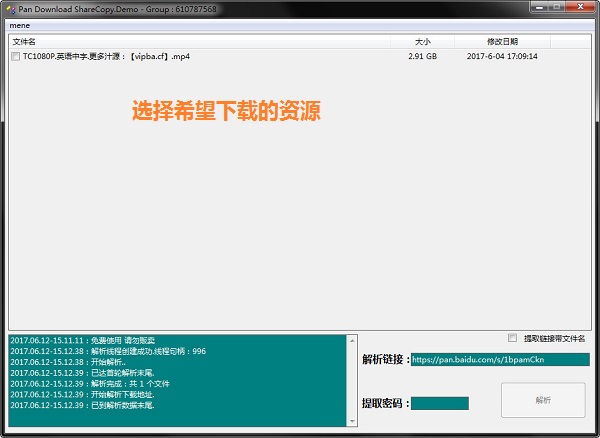Viewport: 600px width, 438px height.
Task: Sort by the 文件名 column header
Action: [22, 42]
